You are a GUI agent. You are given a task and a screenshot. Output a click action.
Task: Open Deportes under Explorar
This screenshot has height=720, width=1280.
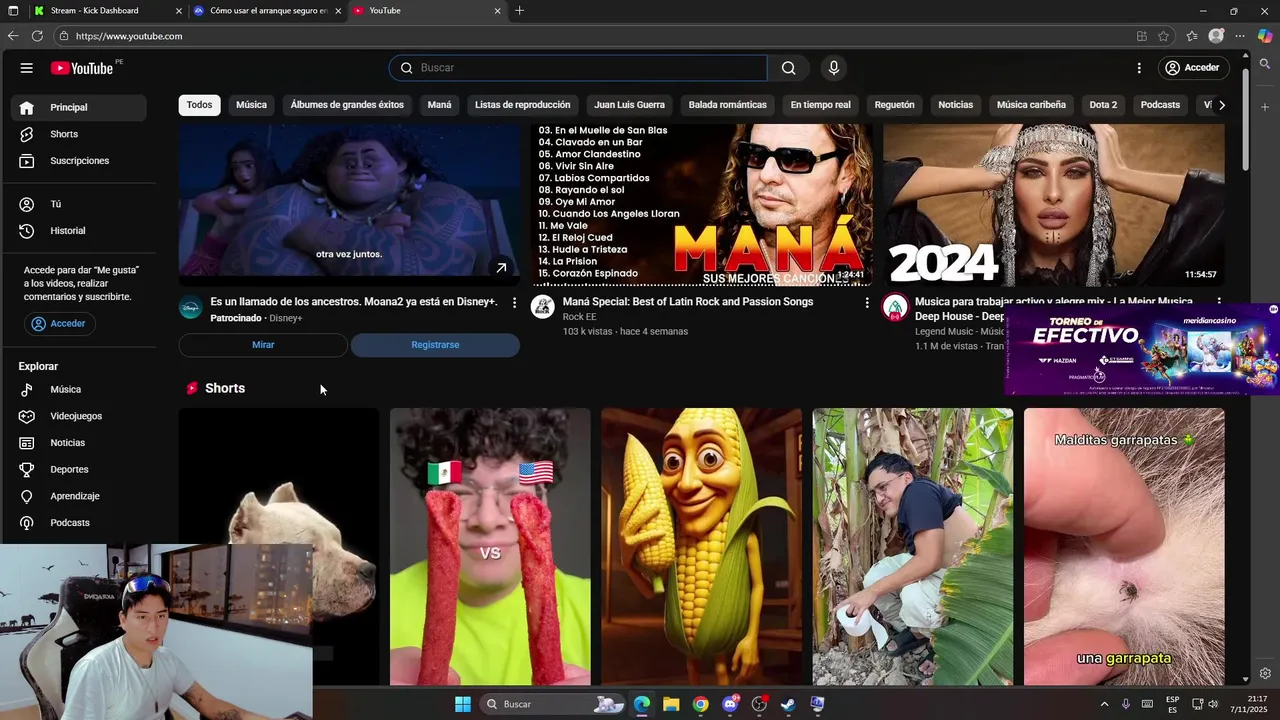(80, 470)
